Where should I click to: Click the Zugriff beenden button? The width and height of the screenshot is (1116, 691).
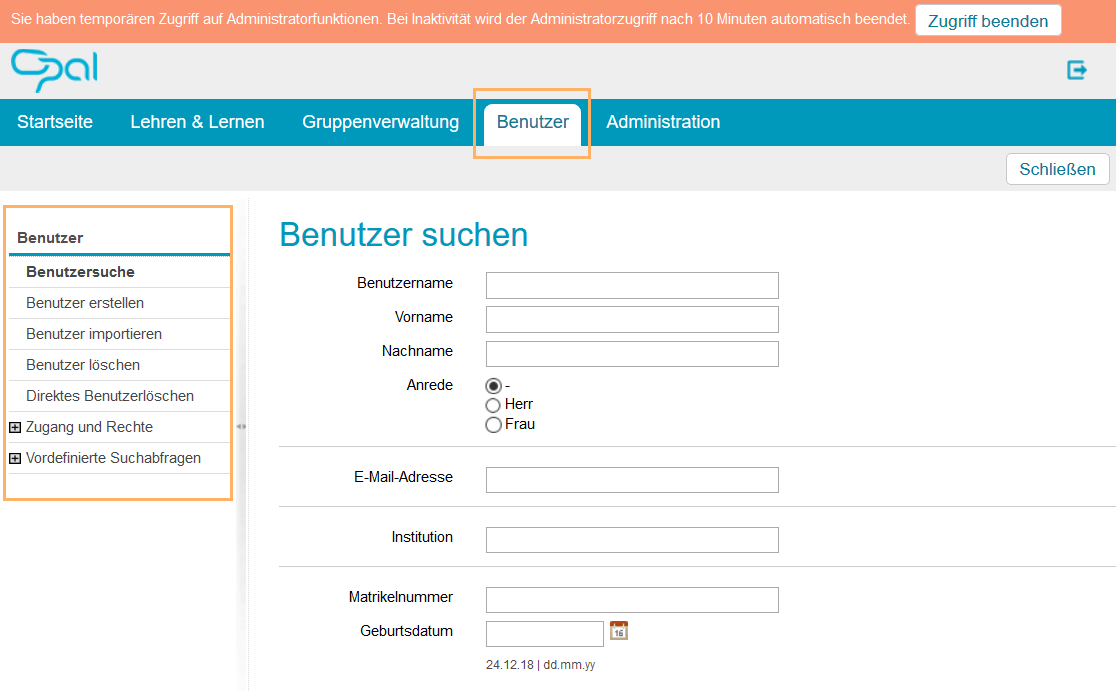tap(988, 19)
